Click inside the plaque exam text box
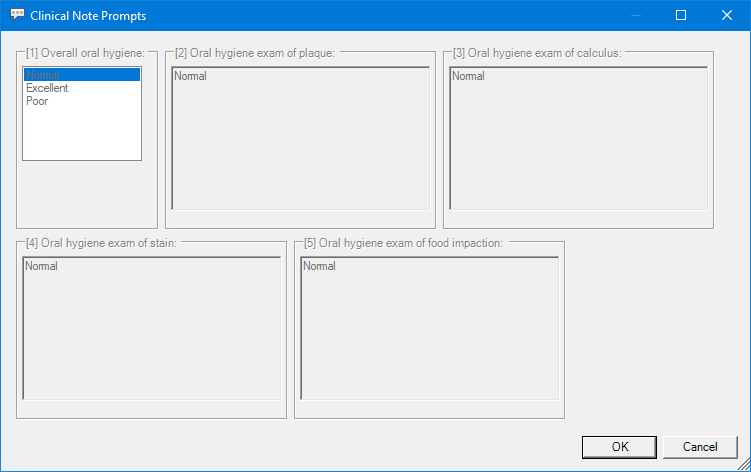This screenshot has height=472, width=751. 300,138
